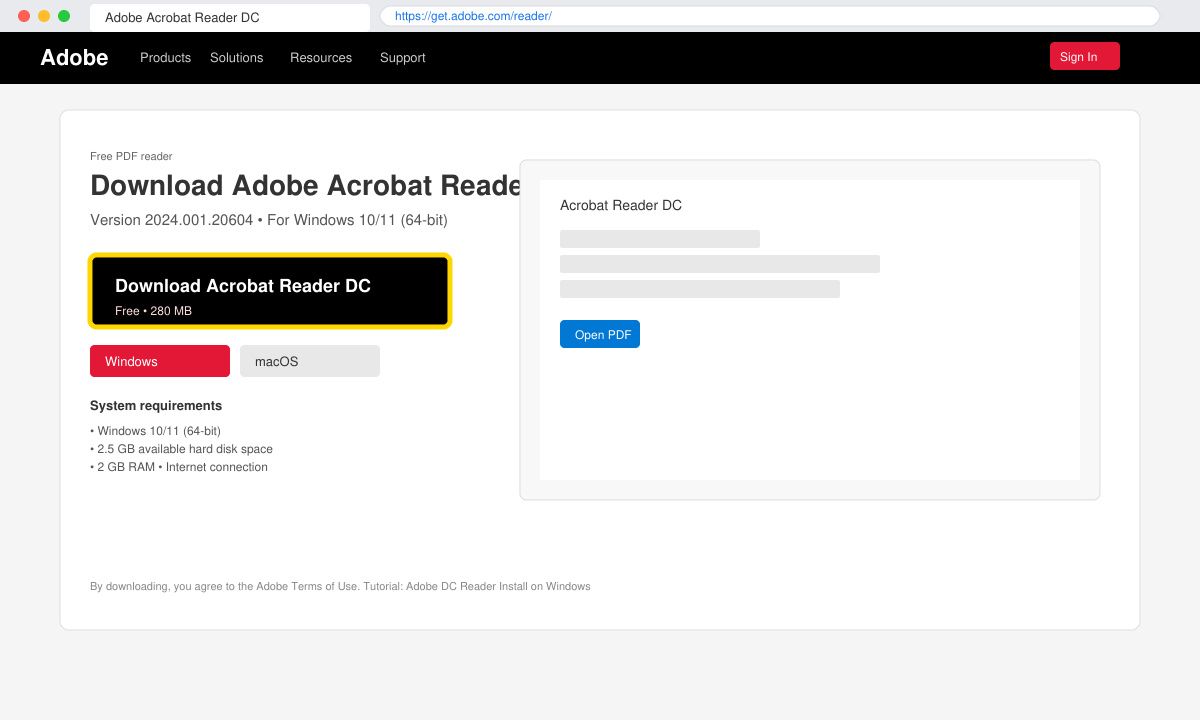The height and width of the screenshot is (720, 1200).
Task: Click '2.5 GB available hard disk space' line
Action: [x=181, y=449]
